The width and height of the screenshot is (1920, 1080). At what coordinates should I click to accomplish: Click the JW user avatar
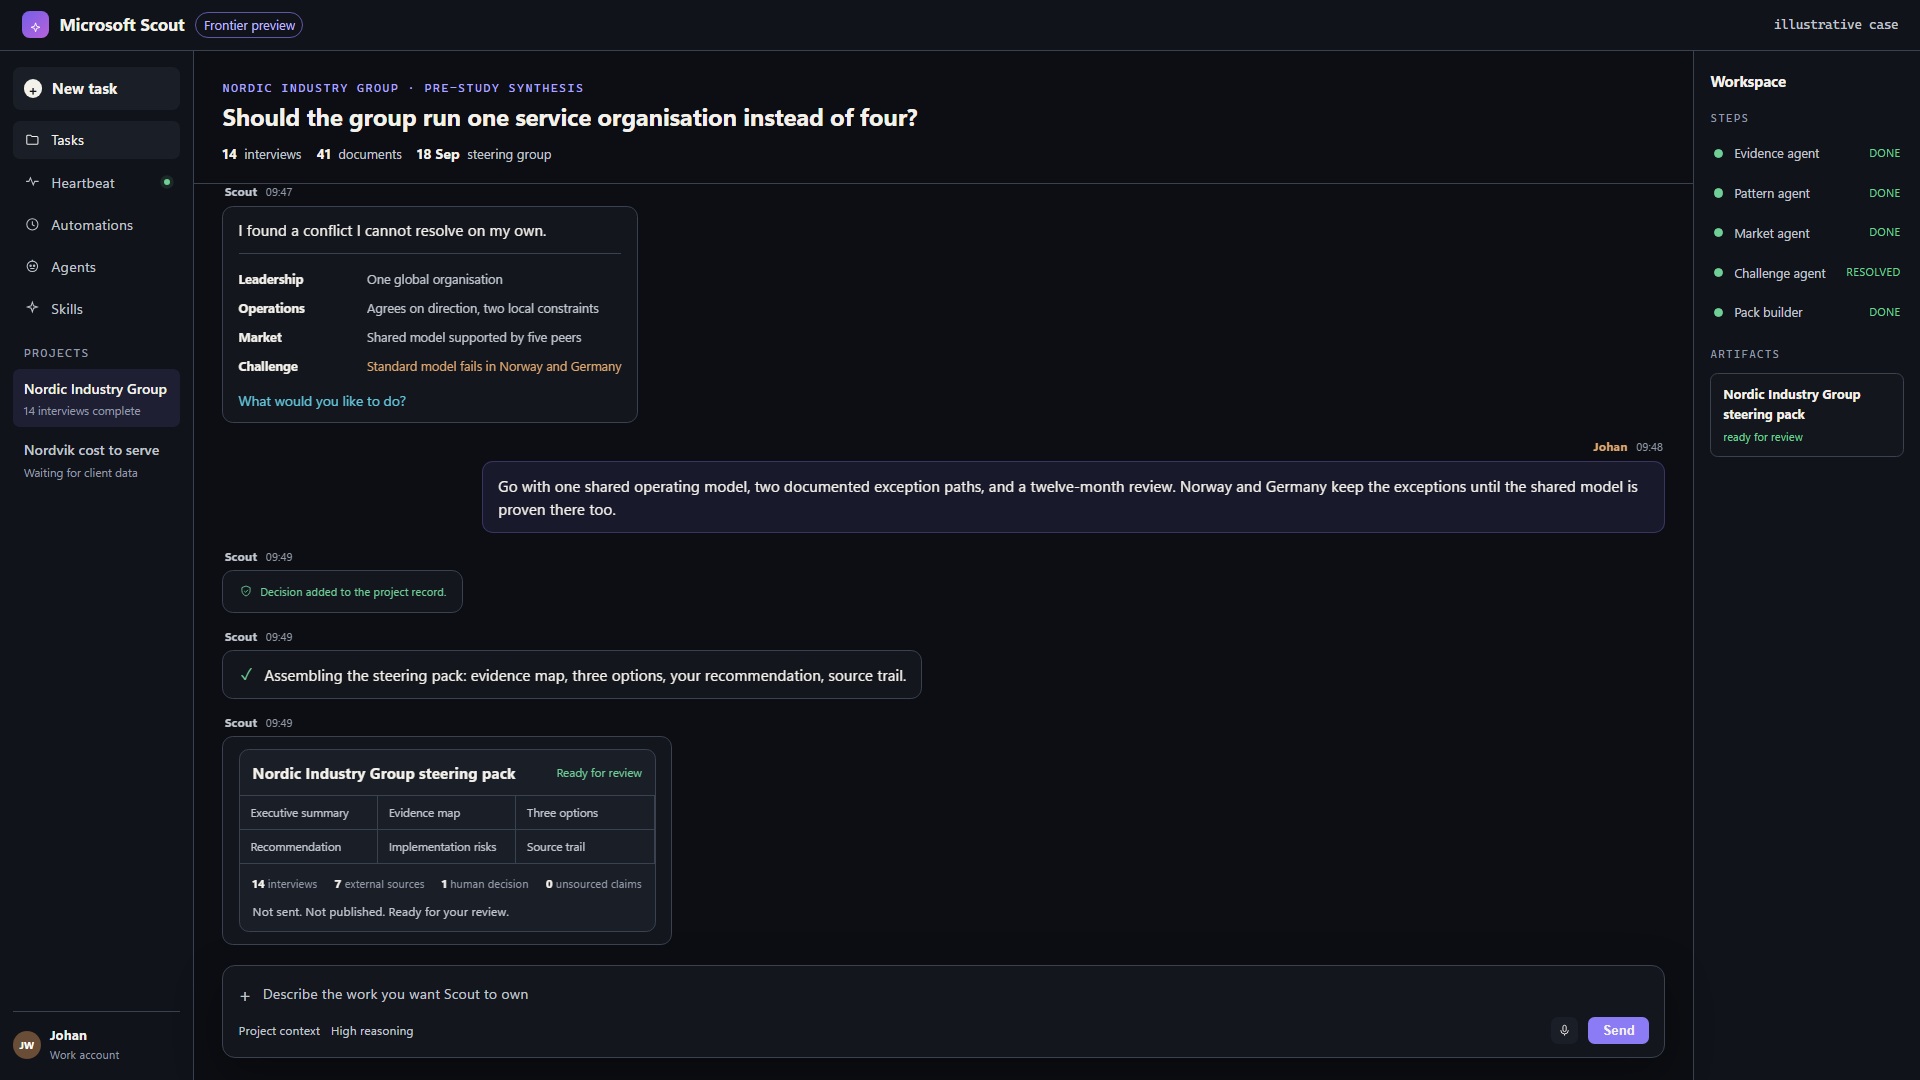tap(27, 1045)
